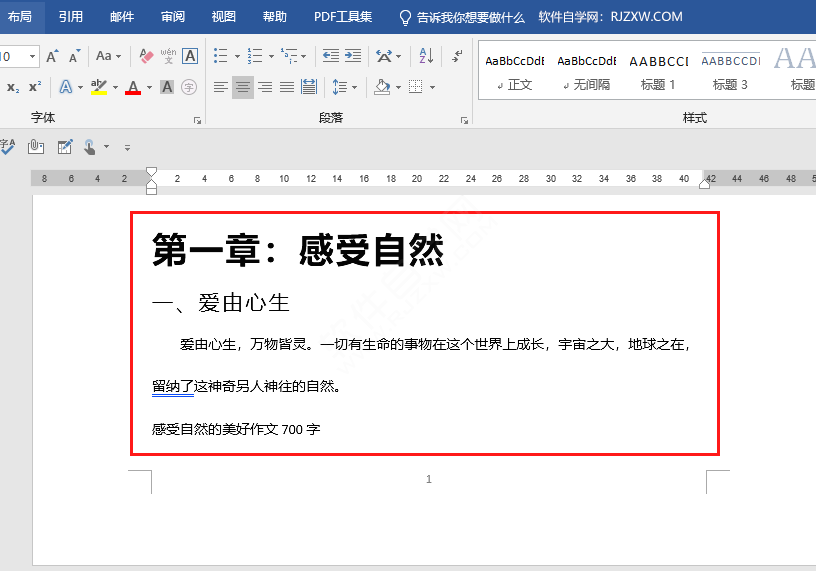Switch to the 审阅 tab
The height and width of the screenshot is (571, 816).
173,17
